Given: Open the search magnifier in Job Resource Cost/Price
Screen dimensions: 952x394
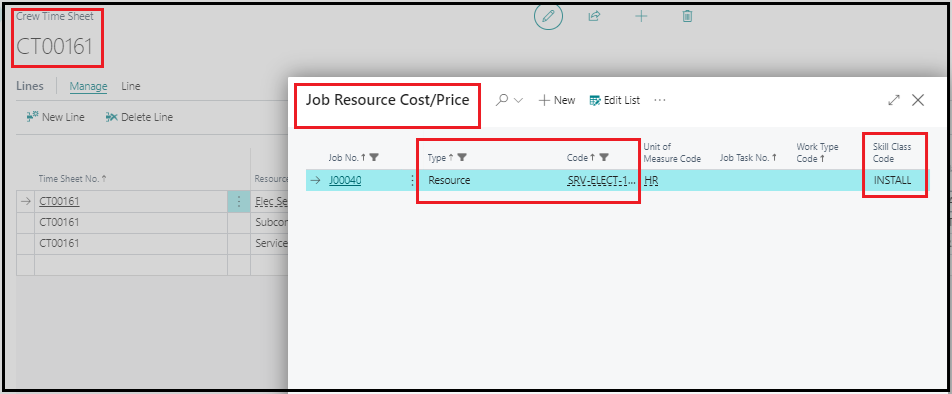Looking at the screenshot, I should 502,100.
